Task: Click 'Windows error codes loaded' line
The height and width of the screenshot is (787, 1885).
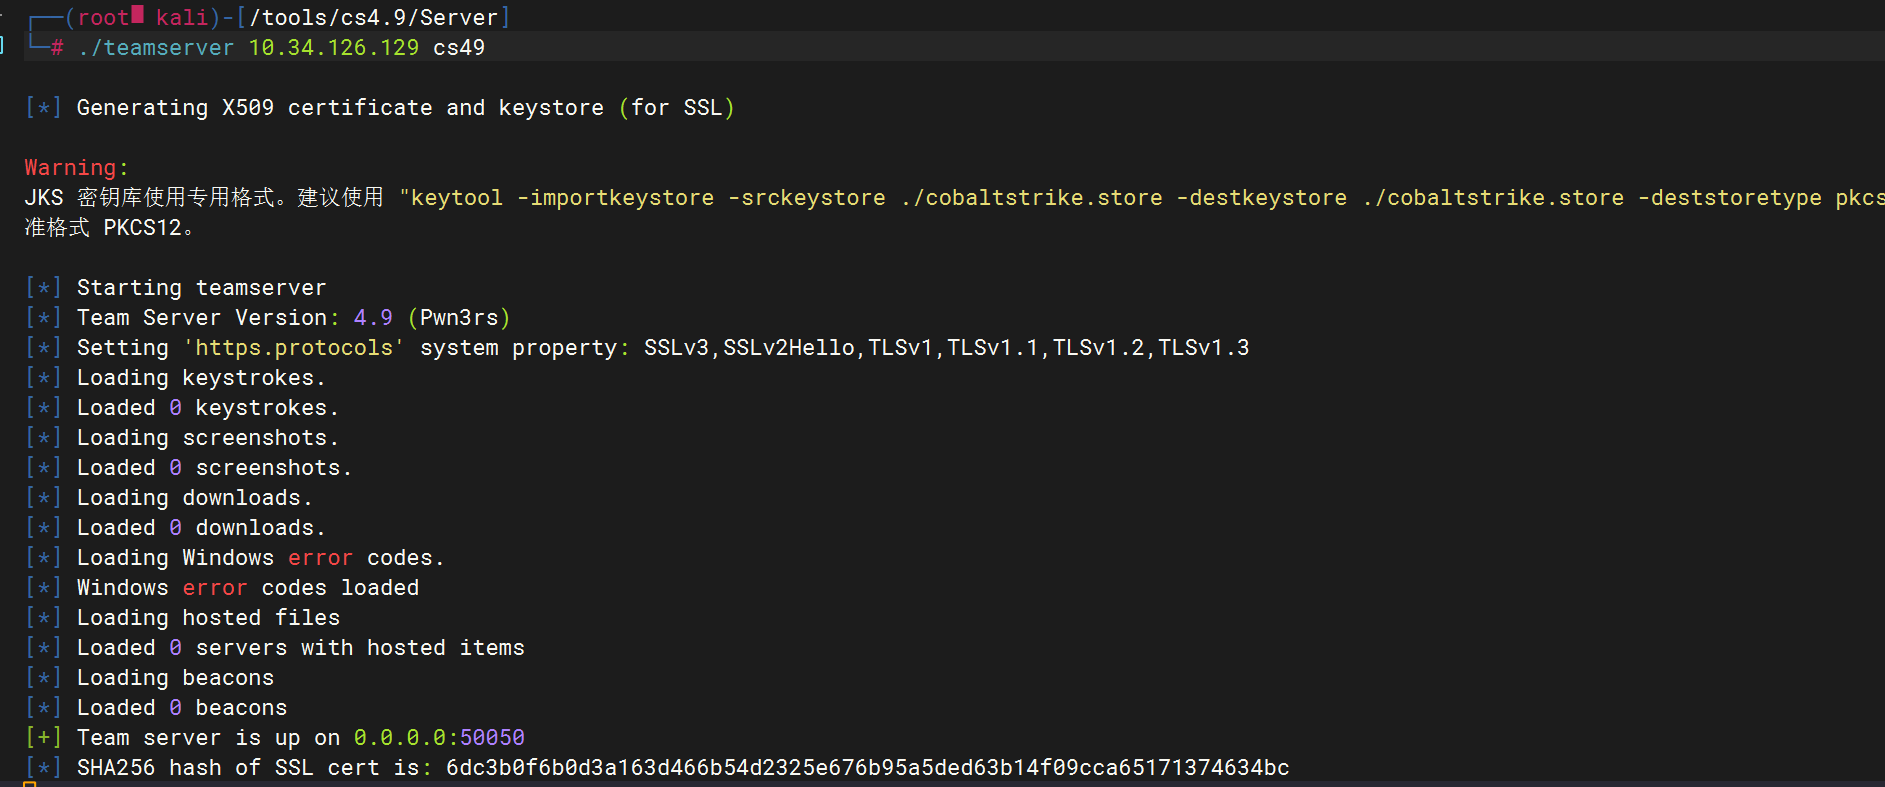Action: click(248, 587)
